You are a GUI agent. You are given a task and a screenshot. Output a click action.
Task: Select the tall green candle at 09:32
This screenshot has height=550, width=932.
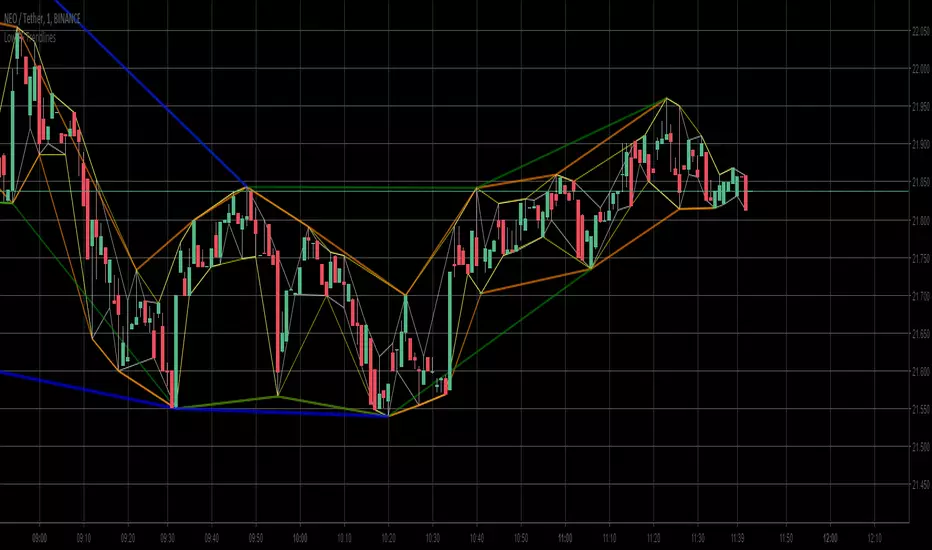176,351
